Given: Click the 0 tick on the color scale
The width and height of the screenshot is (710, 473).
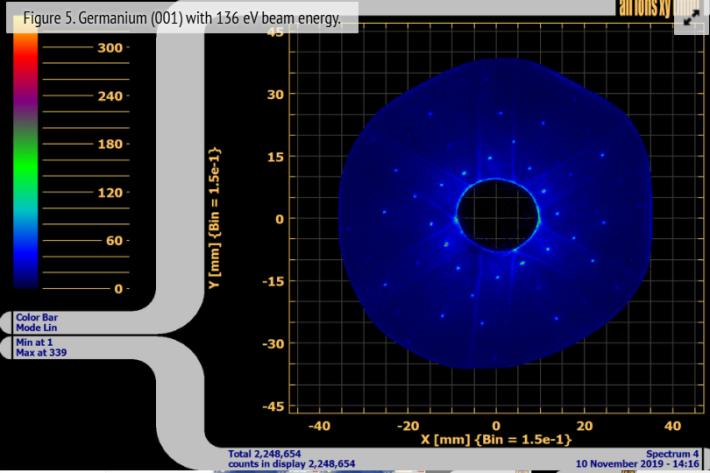Looking at the screenshot, I should click(x=120, y=289).
